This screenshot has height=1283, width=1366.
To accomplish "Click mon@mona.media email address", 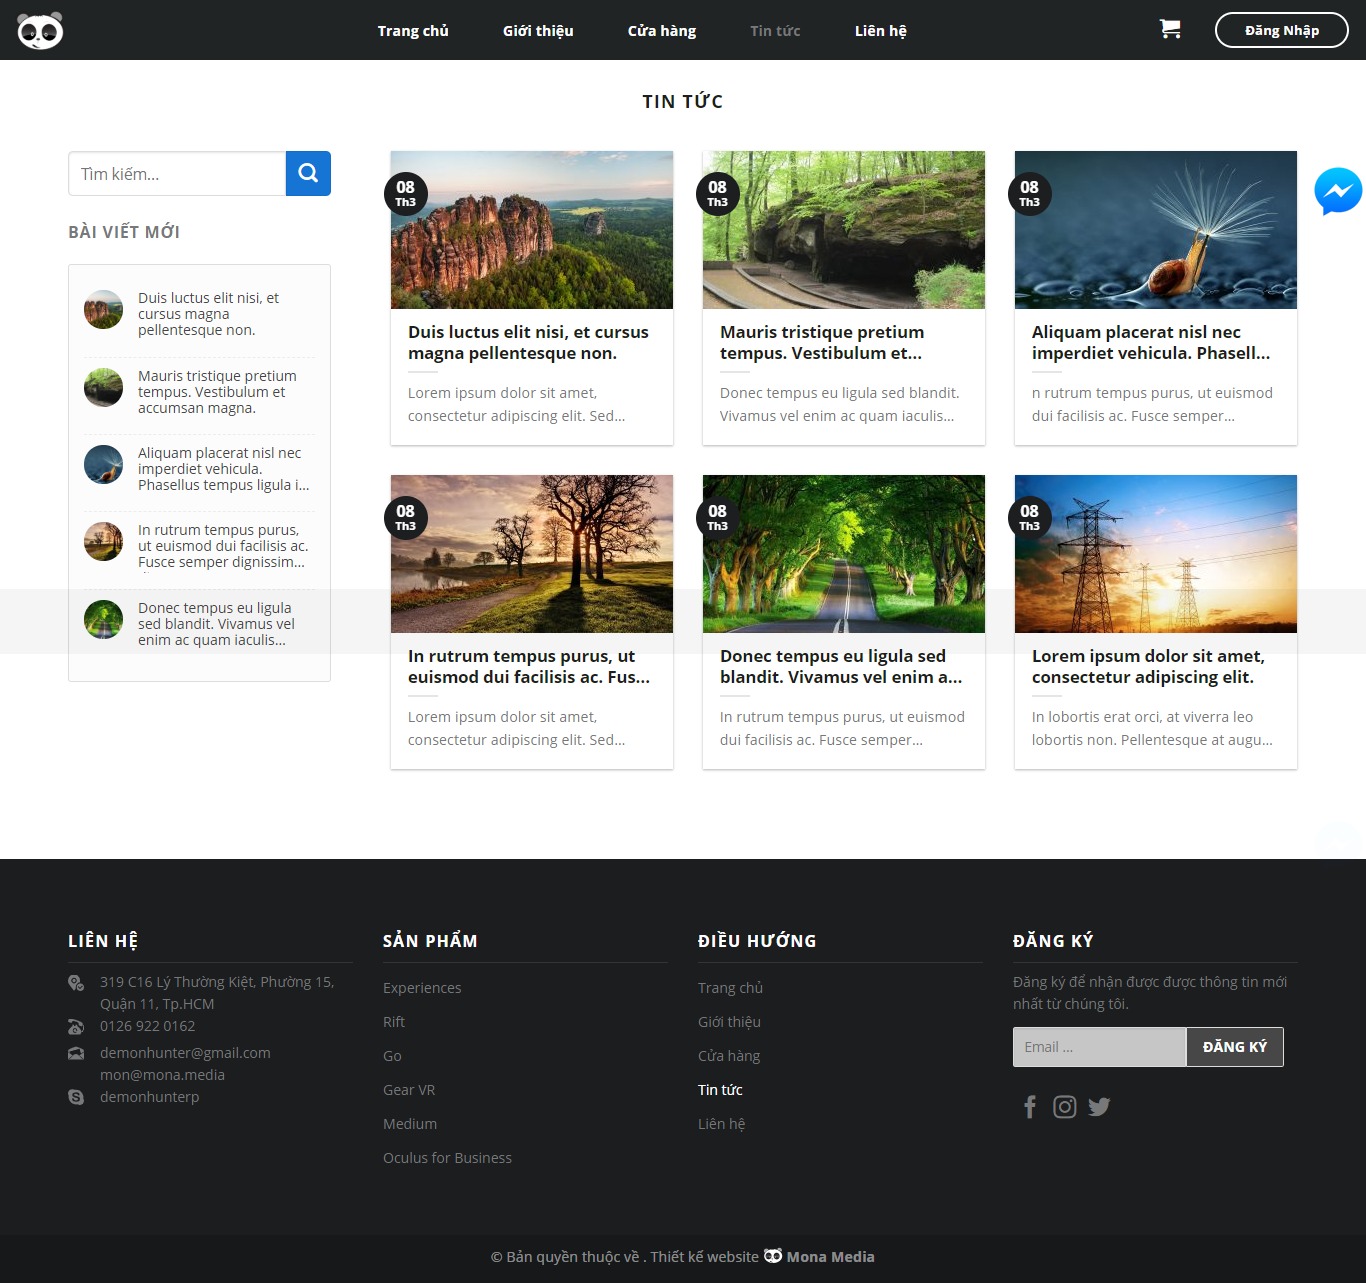I will click(162, 1075).
